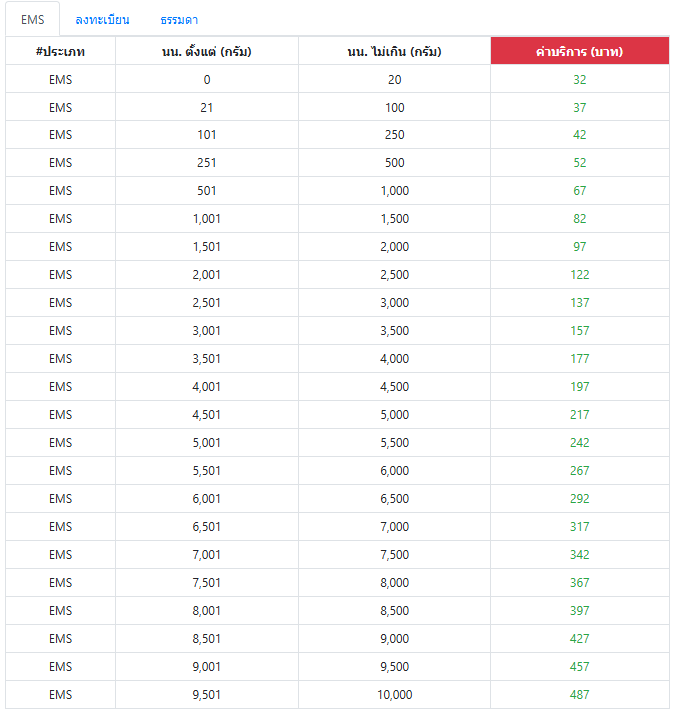The width and height of the screenshot is (677, 711).
Task: Click the service fee value 32
Action: (580, 79)
